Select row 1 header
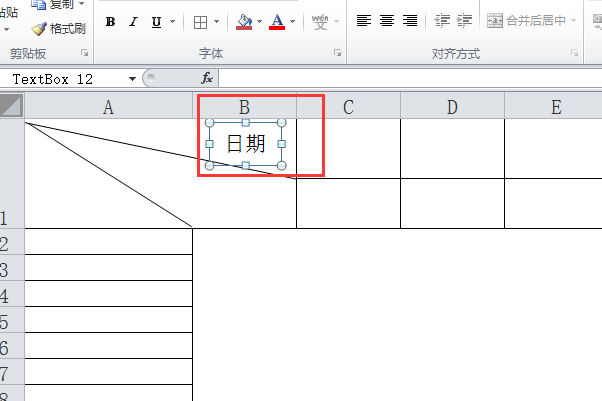 [x=12, y=174]
